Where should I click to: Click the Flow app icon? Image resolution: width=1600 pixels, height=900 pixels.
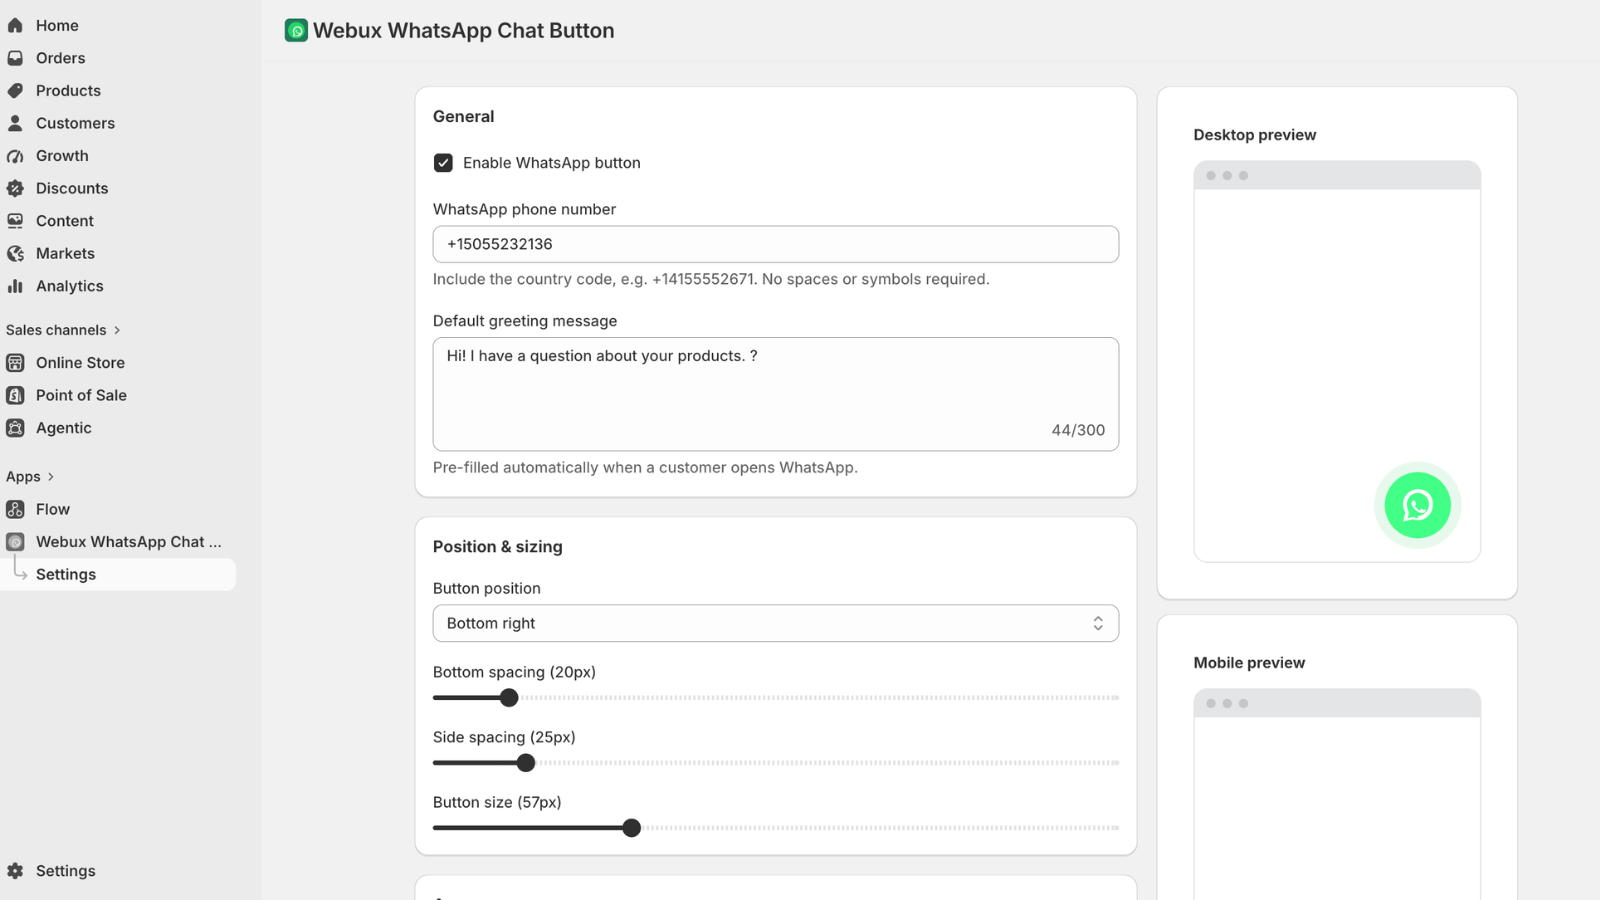pyautogui.click(x=15, y=509)
